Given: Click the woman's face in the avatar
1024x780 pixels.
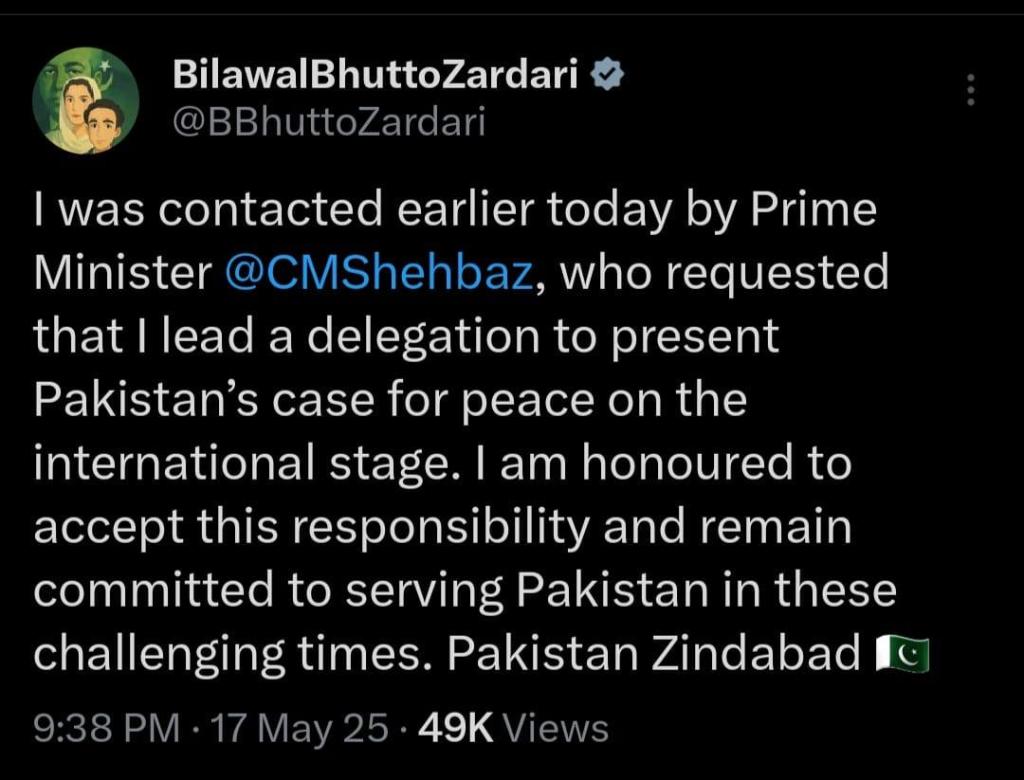Looking at the screenshot, I should pyautogui.click(x=75, y=99).
